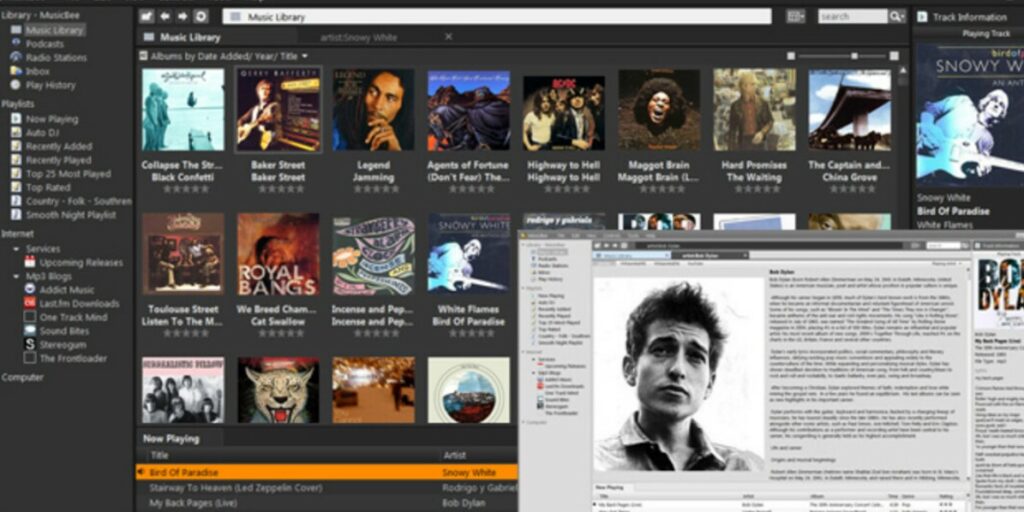
Task: Rate the Baker Street album with stars
Action: [x=281, y=189]
